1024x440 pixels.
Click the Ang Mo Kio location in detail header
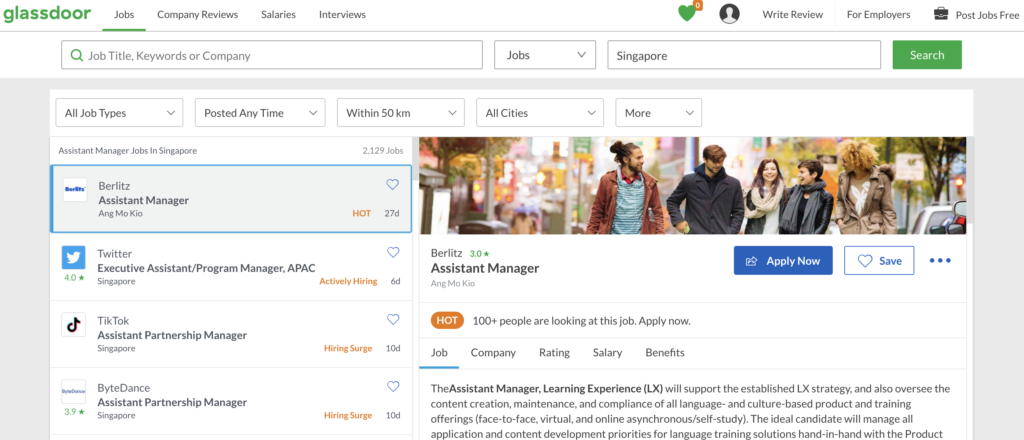pyautogui.click(x=453, y=283)
